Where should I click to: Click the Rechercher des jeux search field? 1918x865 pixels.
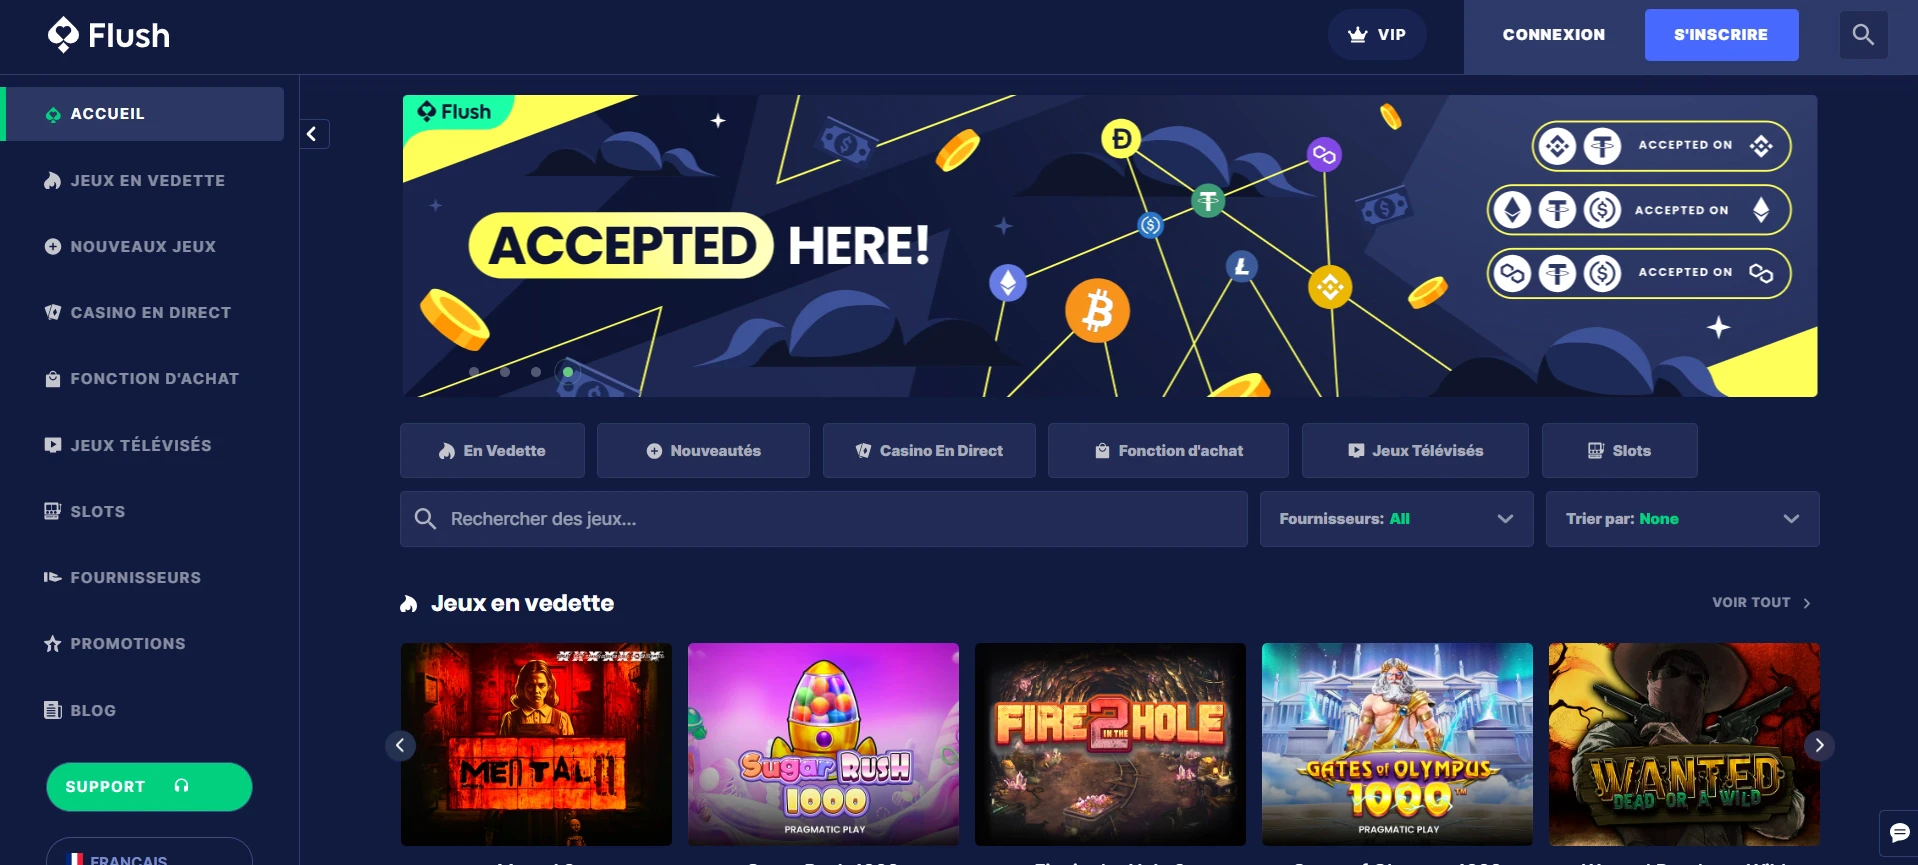(x=824, y=519)
